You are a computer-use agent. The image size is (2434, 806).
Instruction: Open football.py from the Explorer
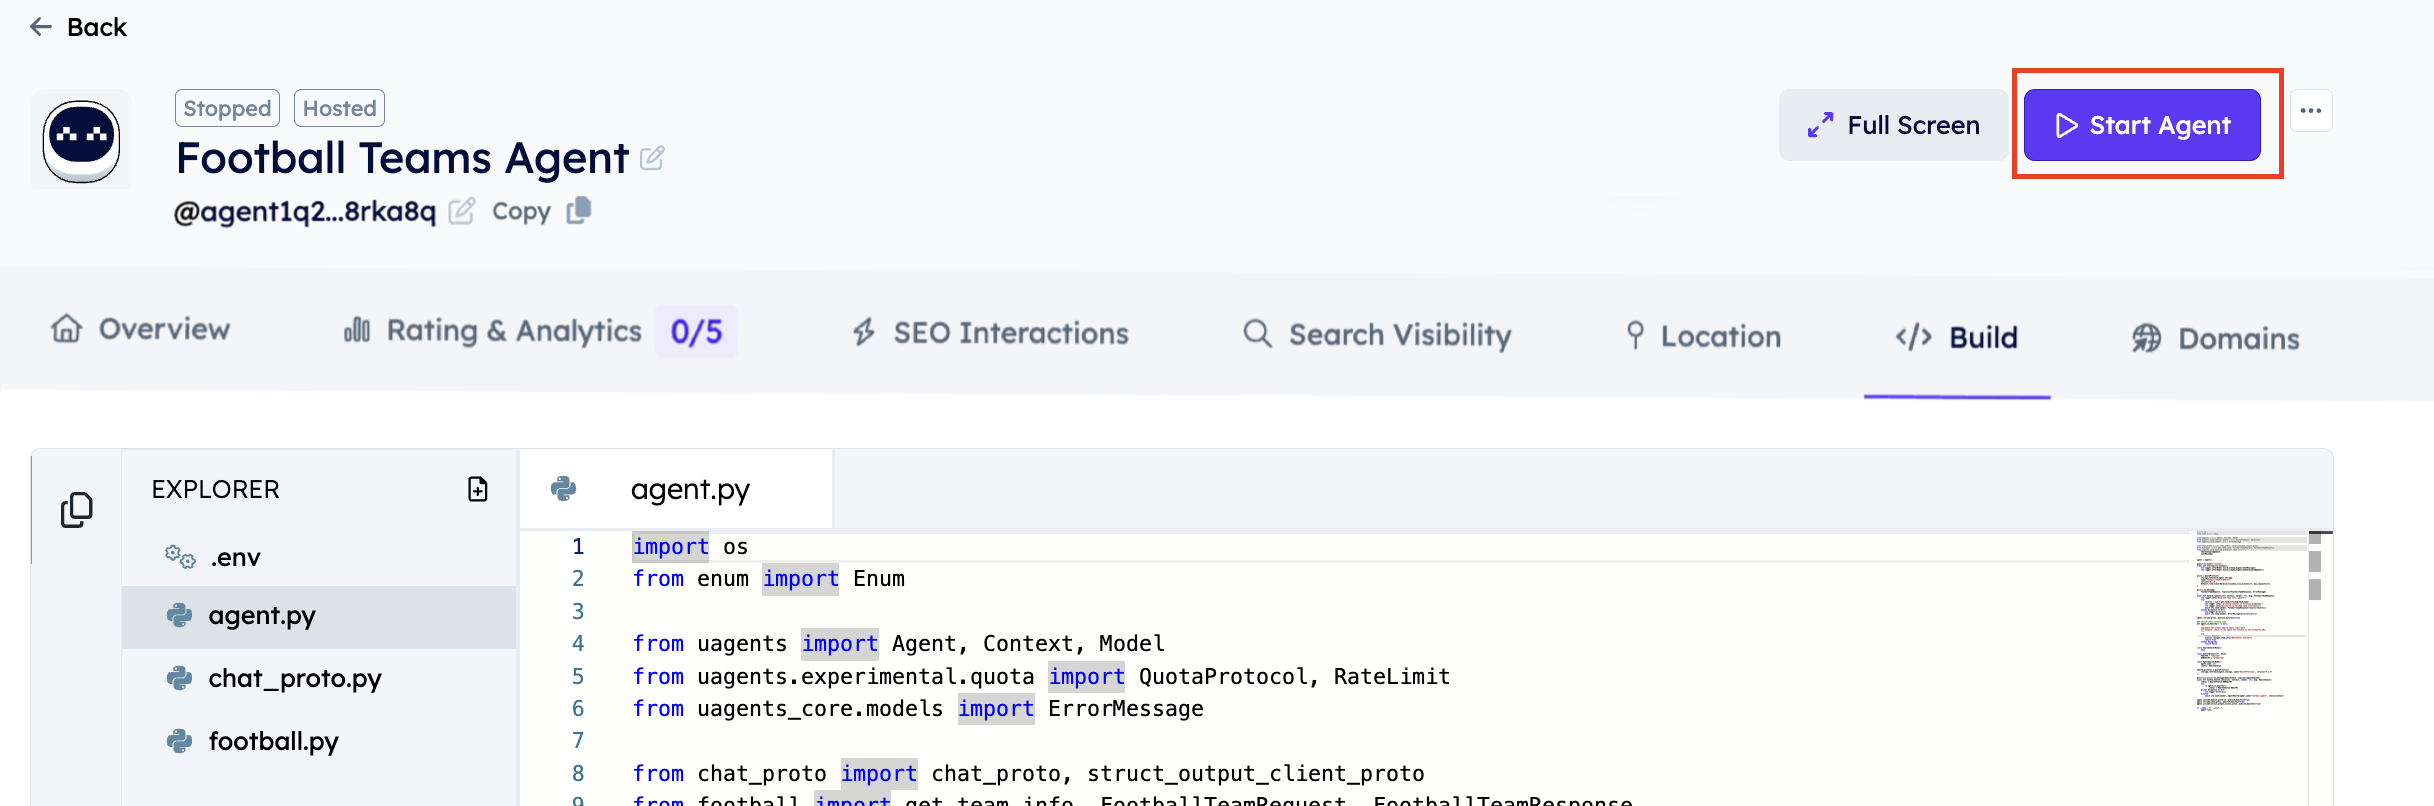273,741
